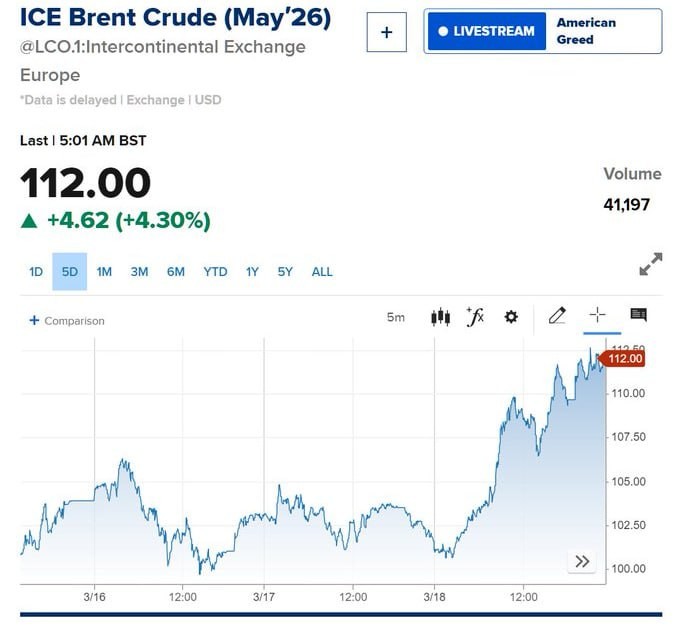Open the candlestick chart type selector
Image resolution: width=680 pixels, height=630 pixels.
point(440,317)
